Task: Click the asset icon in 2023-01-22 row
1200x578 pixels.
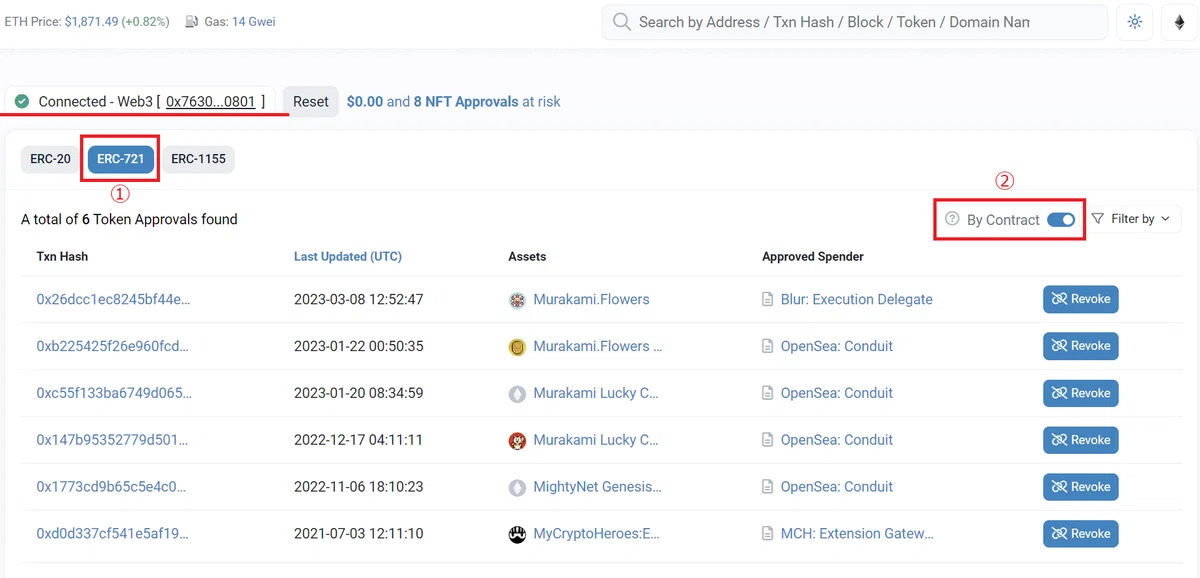Action: point(517,347)
